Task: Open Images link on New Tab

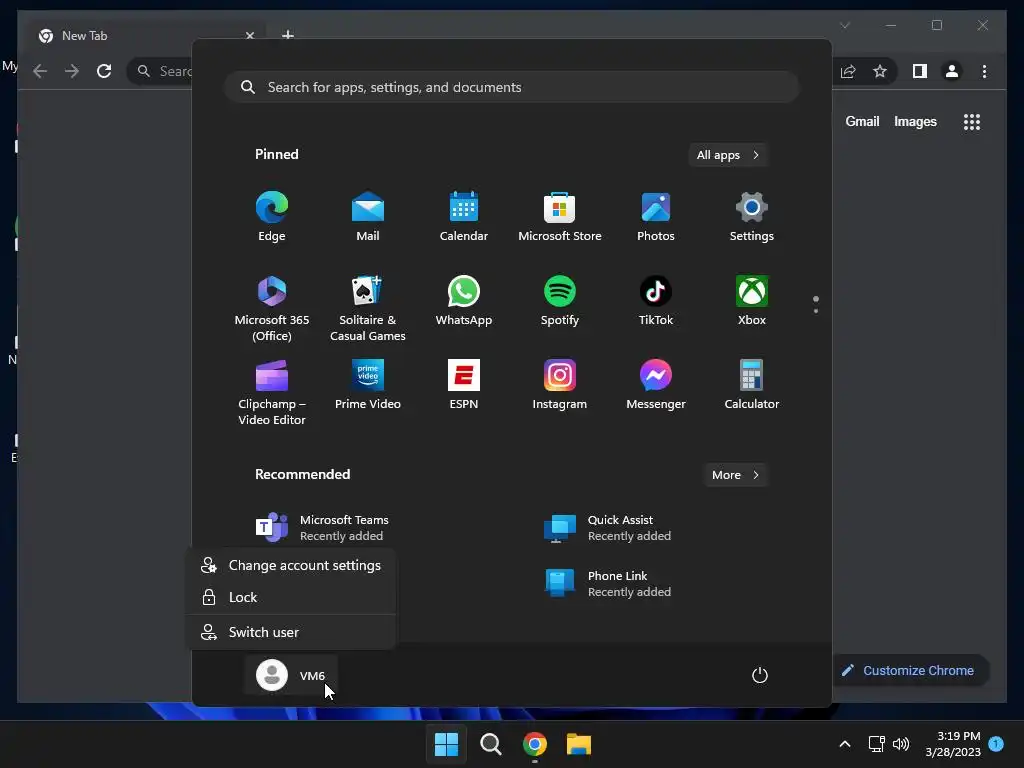Action: pos(915,121)
